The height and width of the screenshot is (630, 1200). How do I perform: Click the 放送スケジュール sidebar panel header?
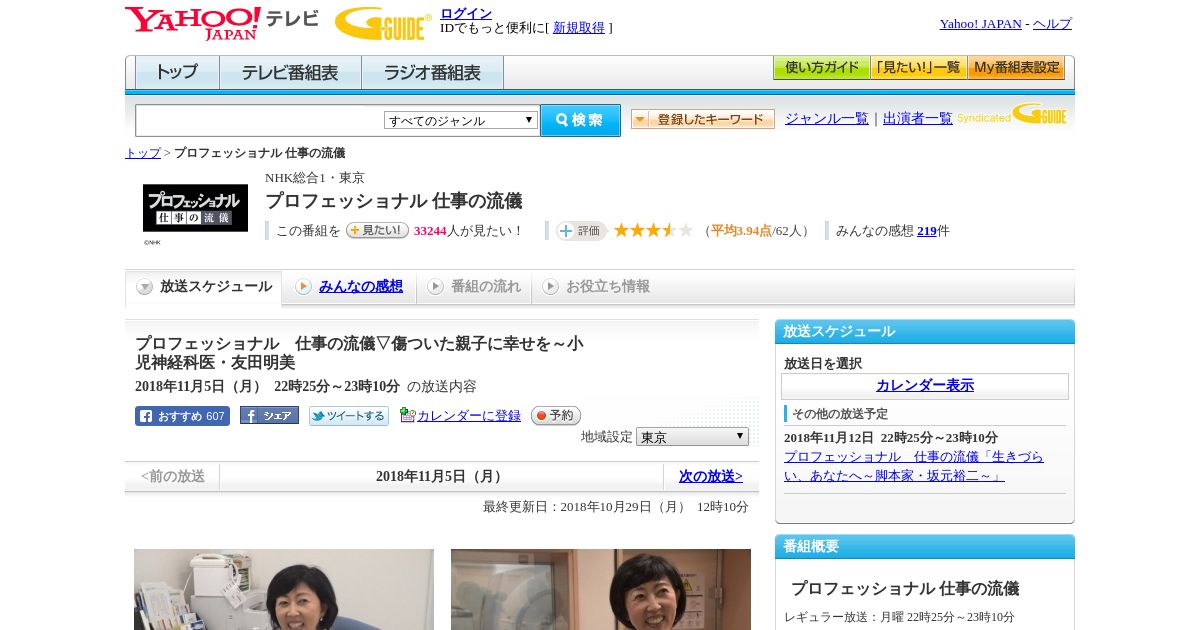(925, 332)
